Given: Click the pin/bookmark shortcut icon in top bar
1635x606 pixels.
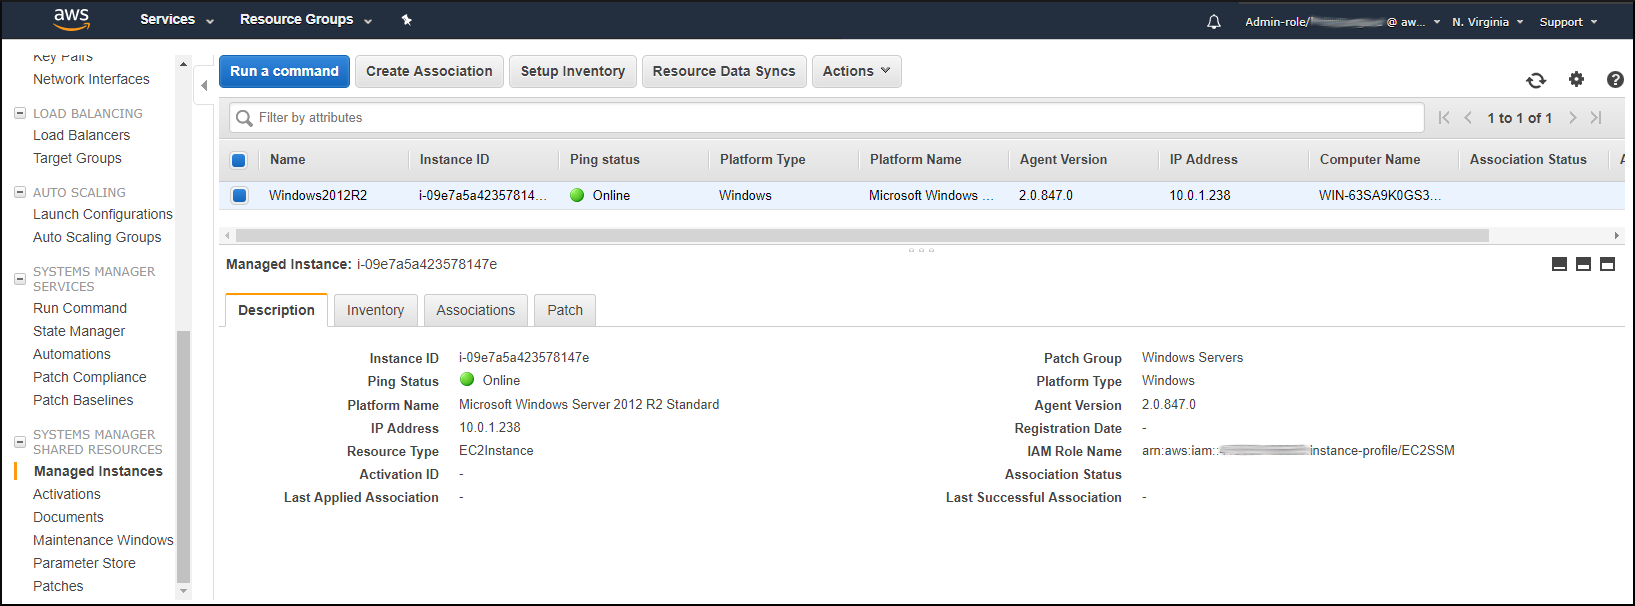Looking at the screenshot, I should (406, 20).
